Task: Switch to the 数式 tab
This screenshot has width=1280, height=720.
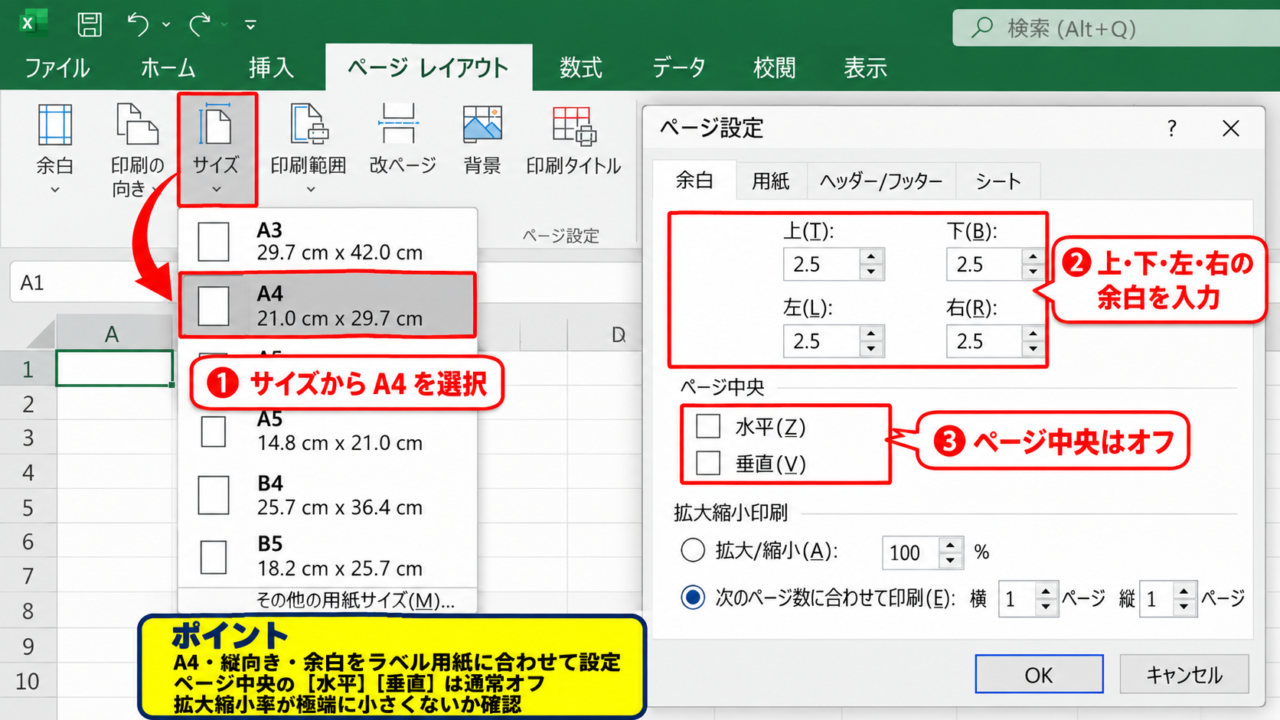Action: pyautogui.click(x=580, y=68)
